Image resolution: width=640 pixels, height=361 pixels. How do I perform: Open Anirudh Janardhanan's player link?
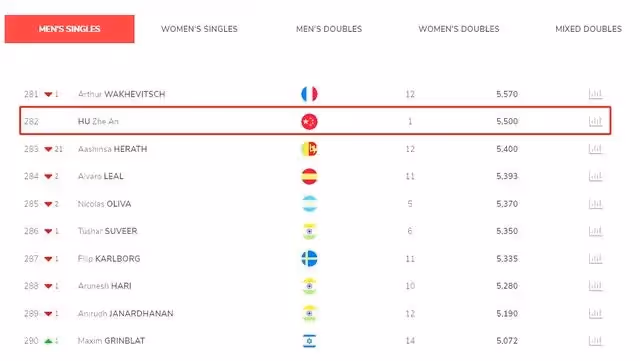click(125, 313)
